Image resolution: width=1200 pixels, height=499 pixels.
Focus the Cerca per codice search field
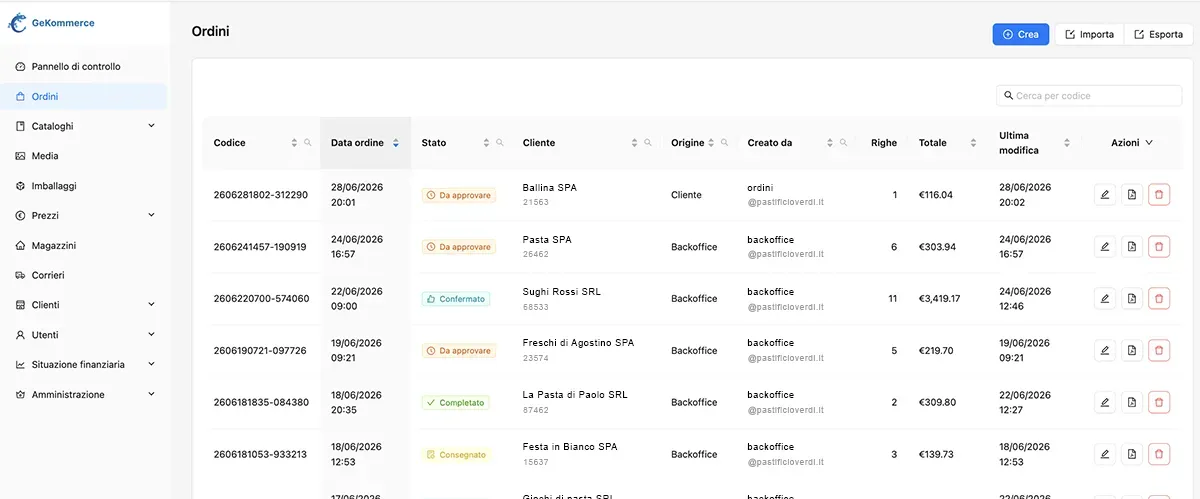point(1089,95)
